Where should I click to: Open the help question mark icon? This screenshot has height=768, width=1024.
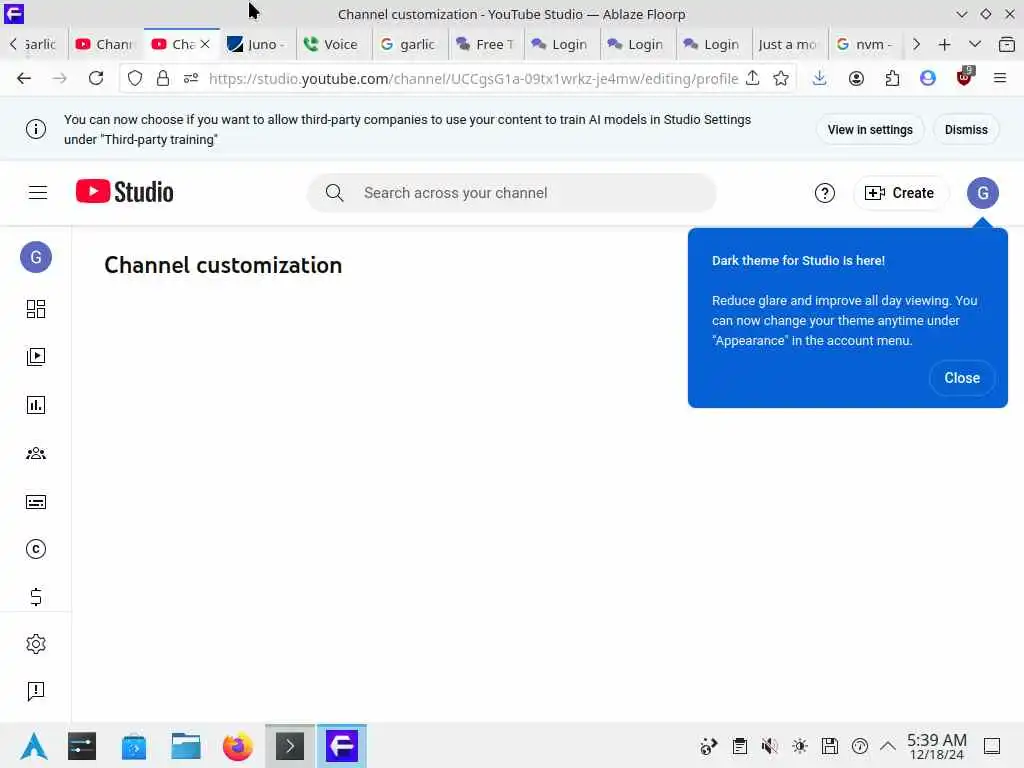[825, 193]
